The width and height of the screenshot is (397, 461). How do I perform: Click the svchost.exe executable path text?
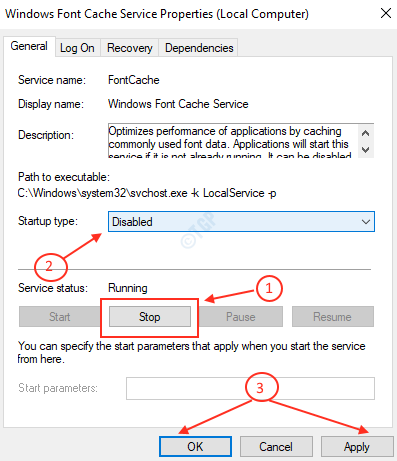click(x=147, y=193)
